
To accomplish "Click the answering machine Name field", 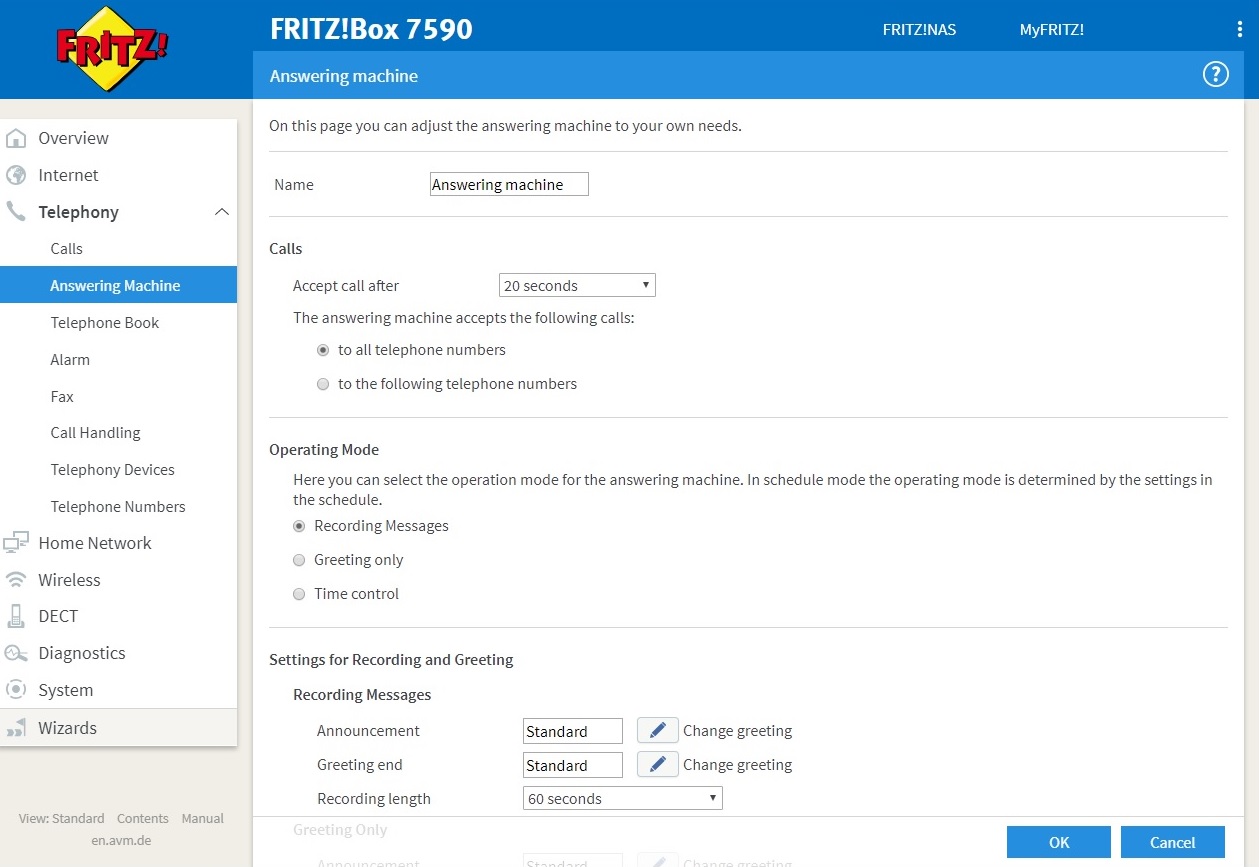I will (509, 184).
